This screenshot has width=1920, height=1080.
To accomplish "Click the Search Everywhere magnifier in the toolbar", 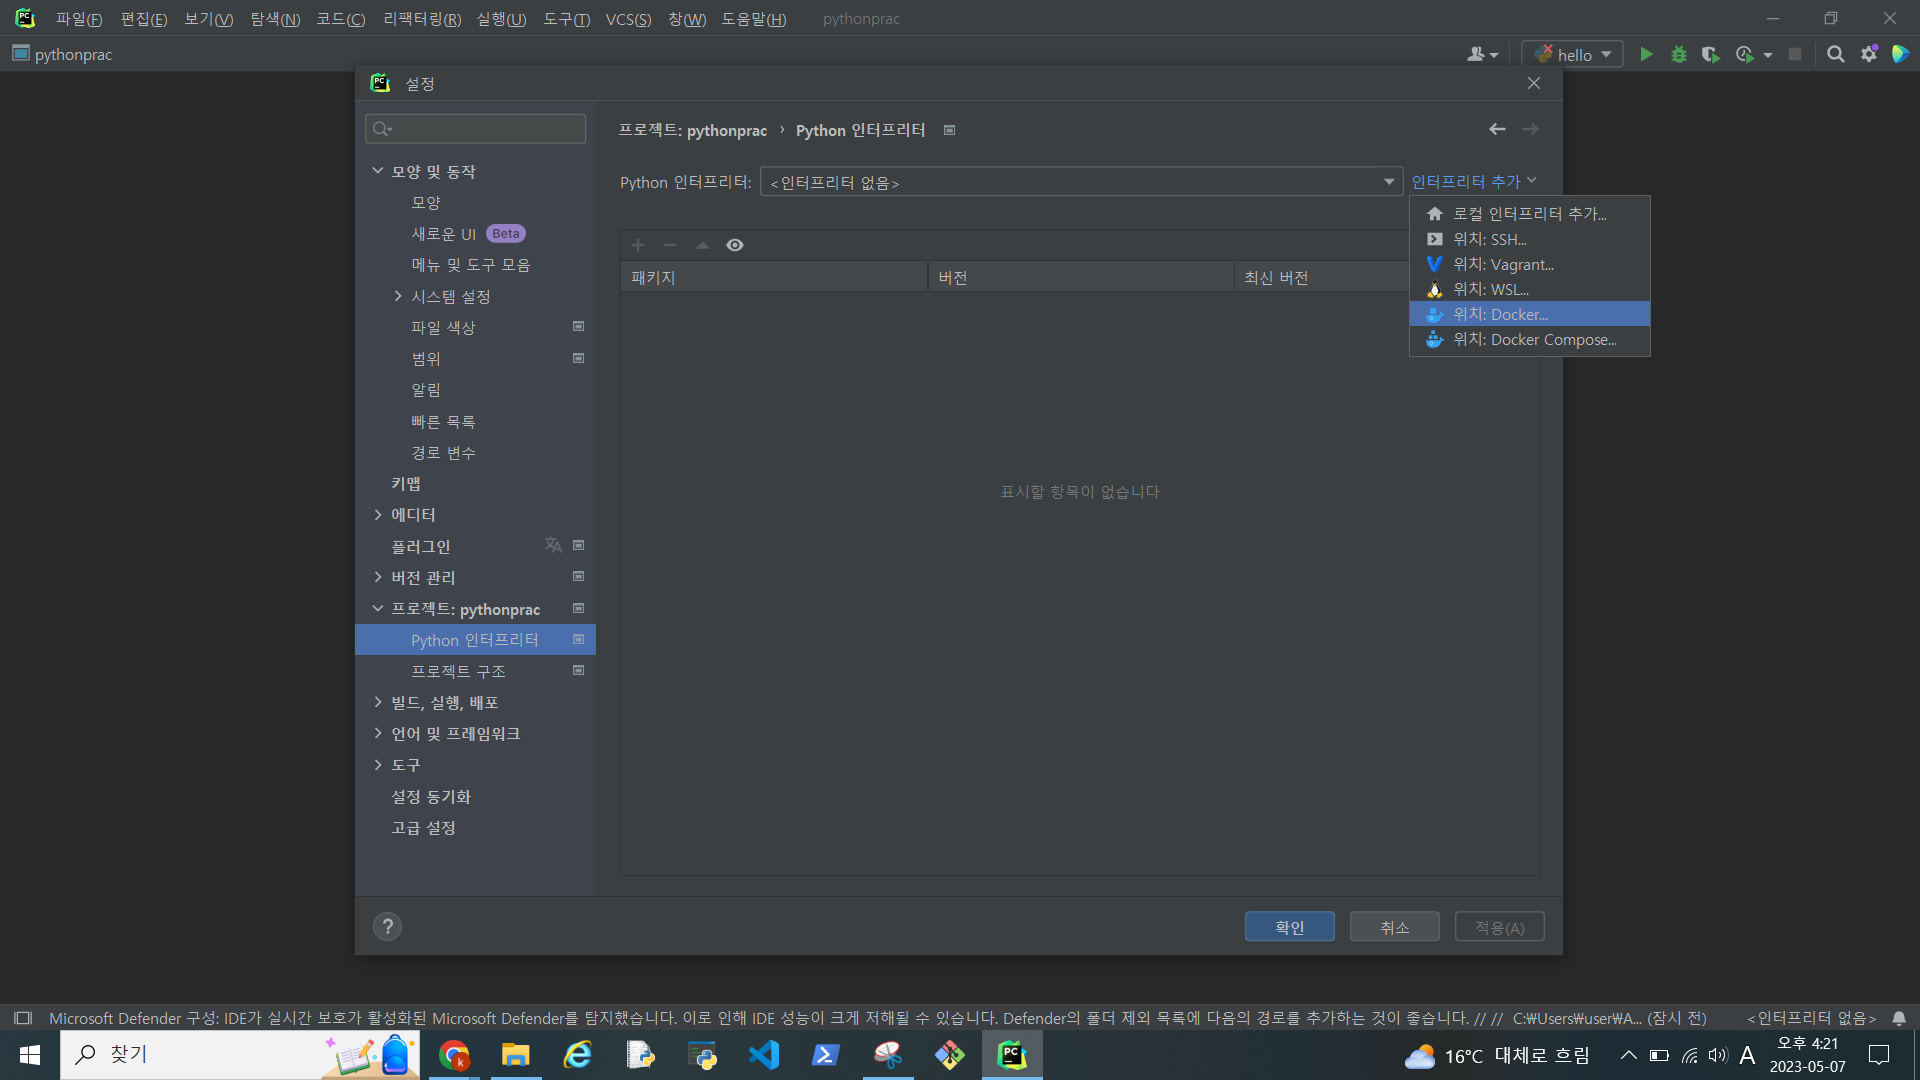I will [x=1835, y=54].
